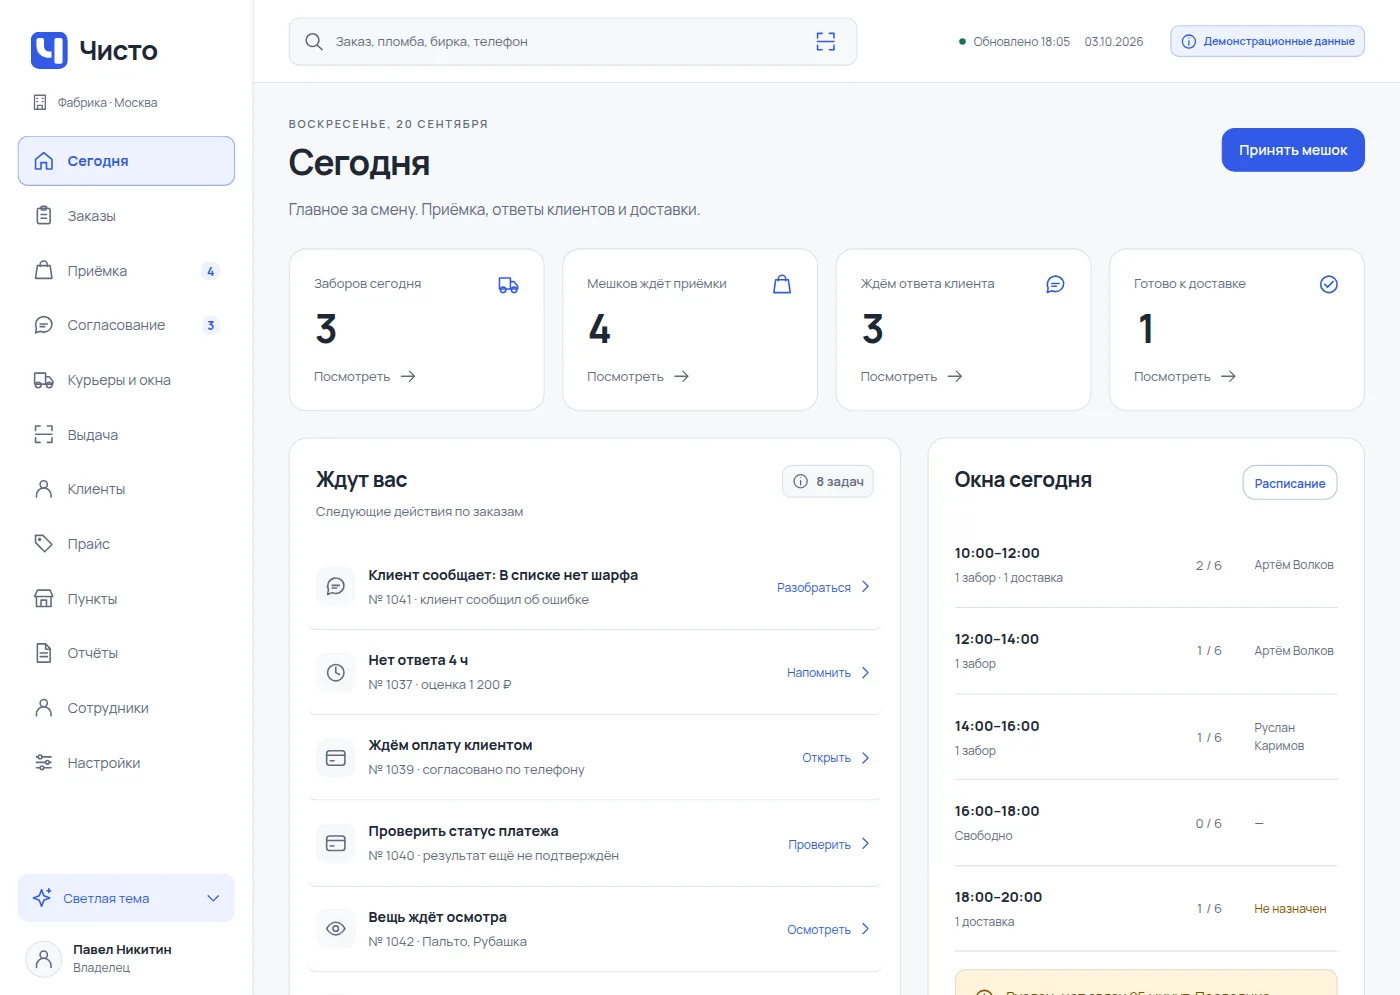The width and height of the screenshot is (1400, 995).
Task: Open the Заказы section in sidebar
Action: click(126, 216)
